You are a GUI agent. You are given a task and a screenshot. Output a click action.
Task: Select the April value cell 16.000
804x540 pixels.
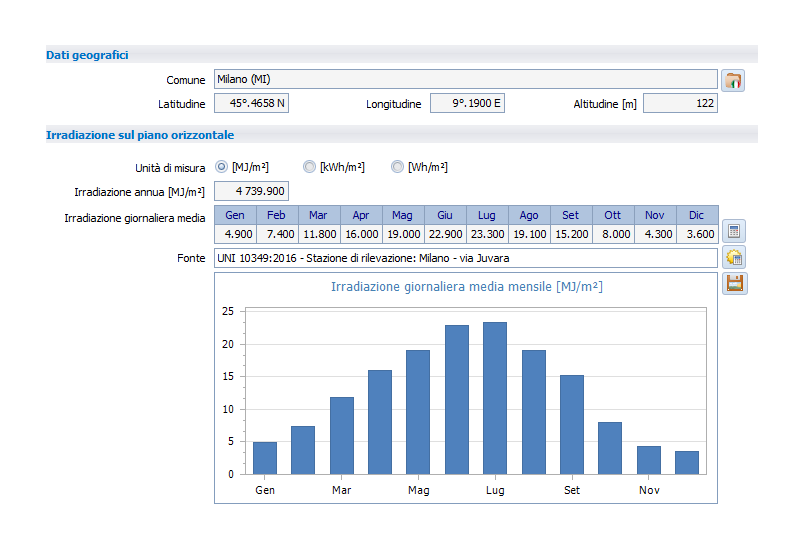(x=361, y=234)
